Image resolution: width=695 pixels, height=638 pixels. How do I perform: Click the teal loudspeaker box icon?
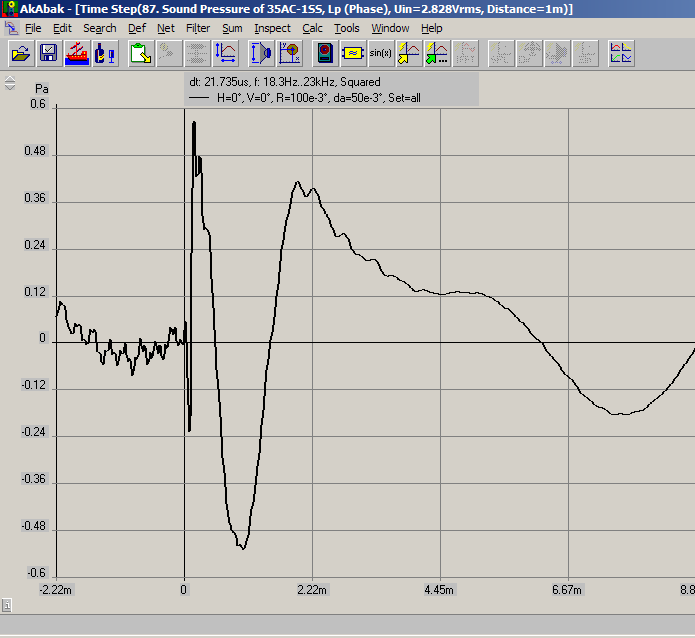point(325,53)
